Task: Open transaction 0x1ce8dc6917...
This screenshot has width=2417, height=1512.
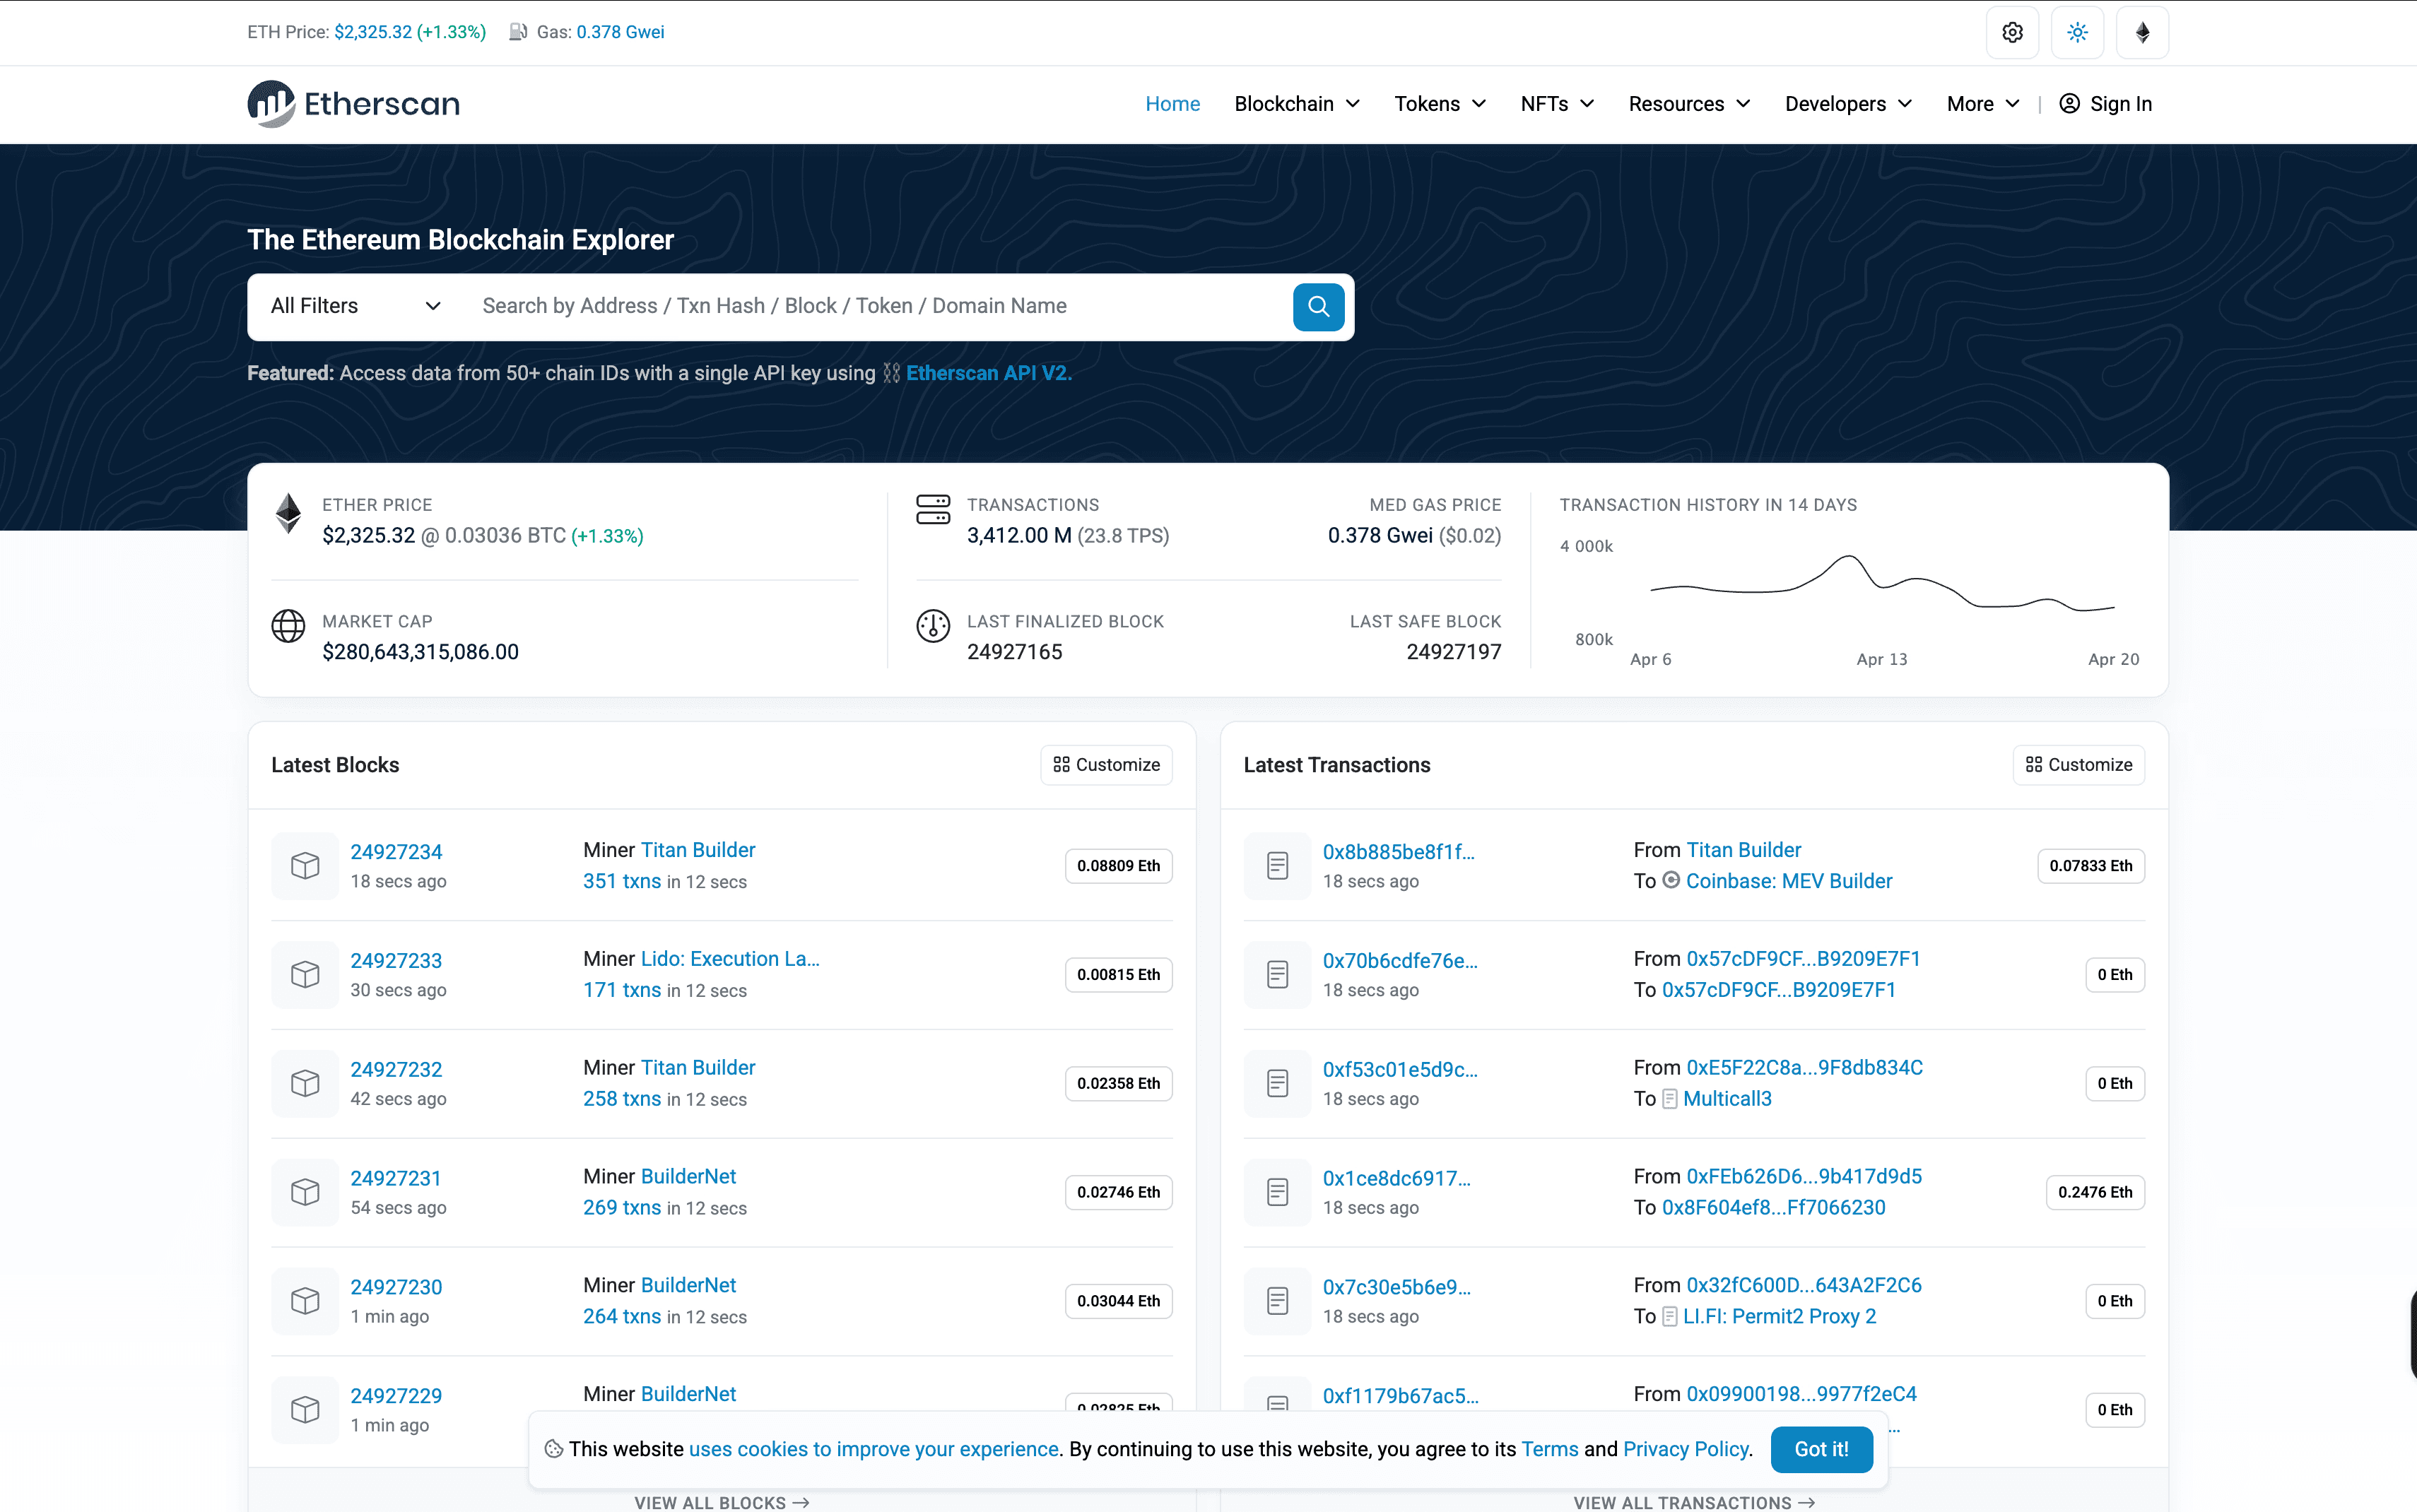Action: (1396, 1178)
